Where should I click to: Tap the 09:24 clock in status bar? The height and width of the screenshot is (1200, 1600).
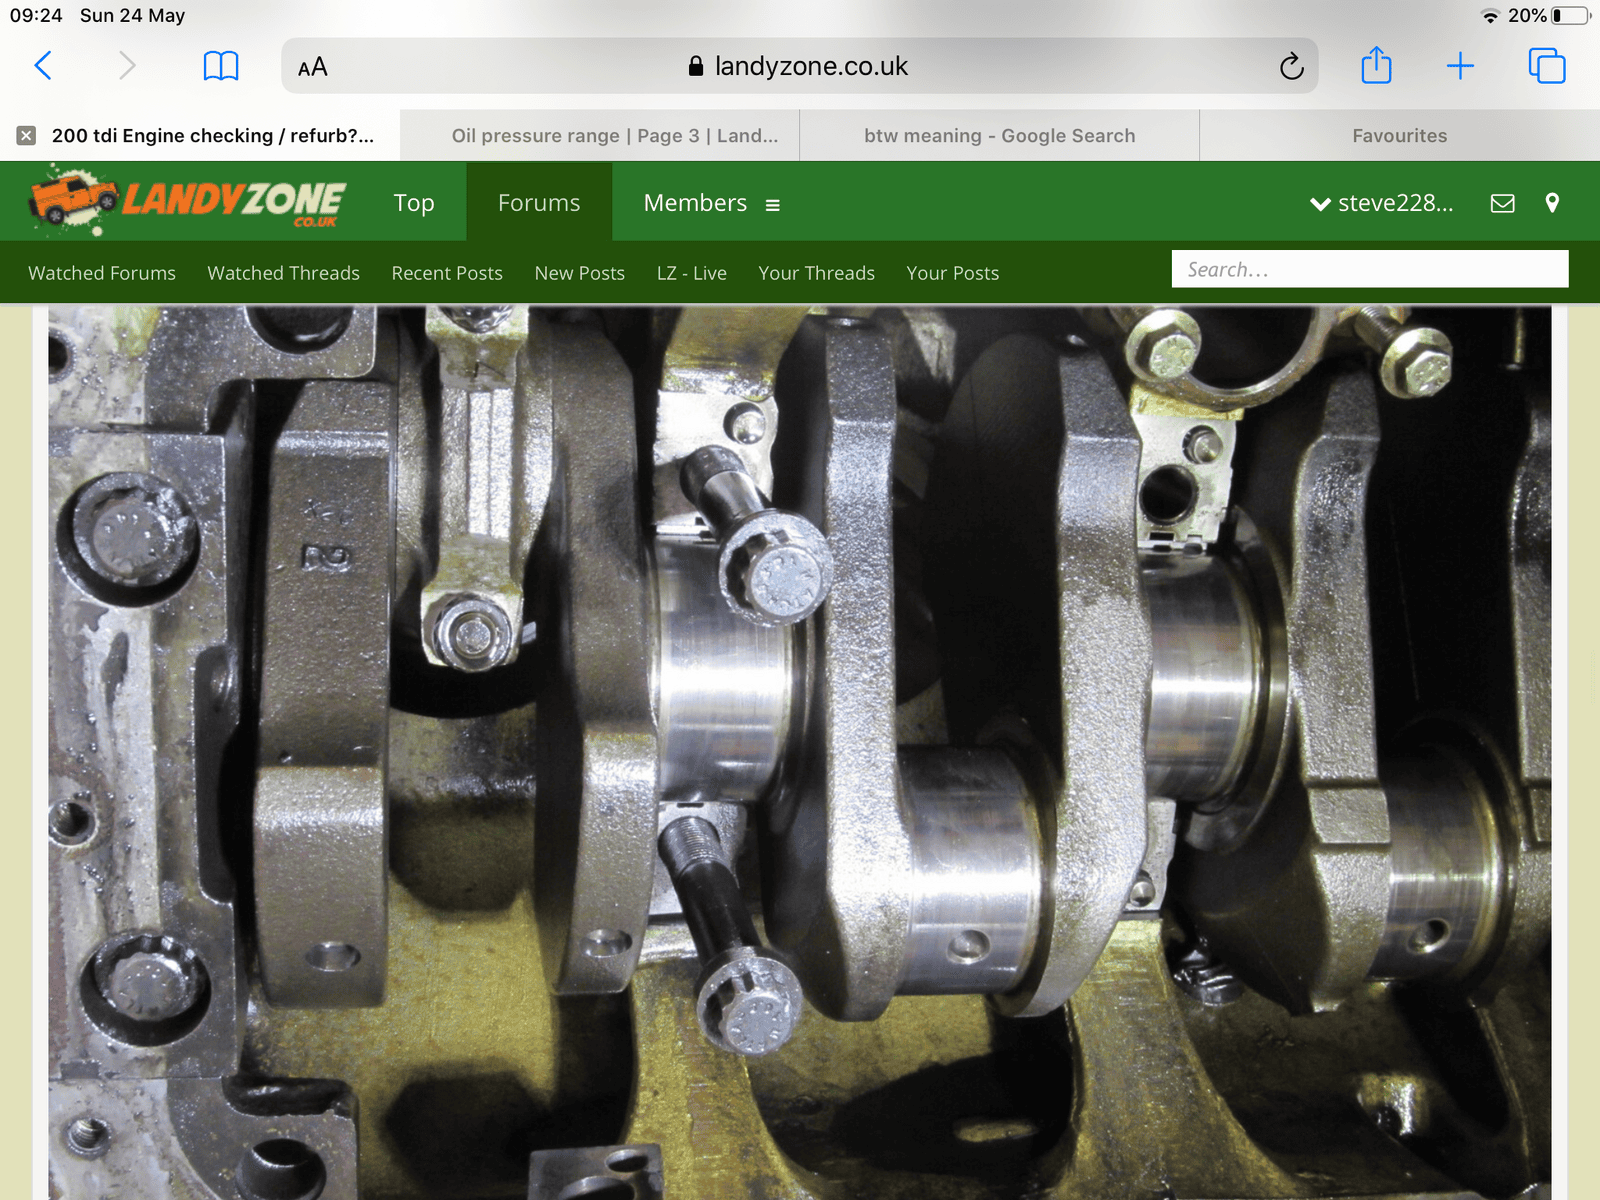coord(36,15)
